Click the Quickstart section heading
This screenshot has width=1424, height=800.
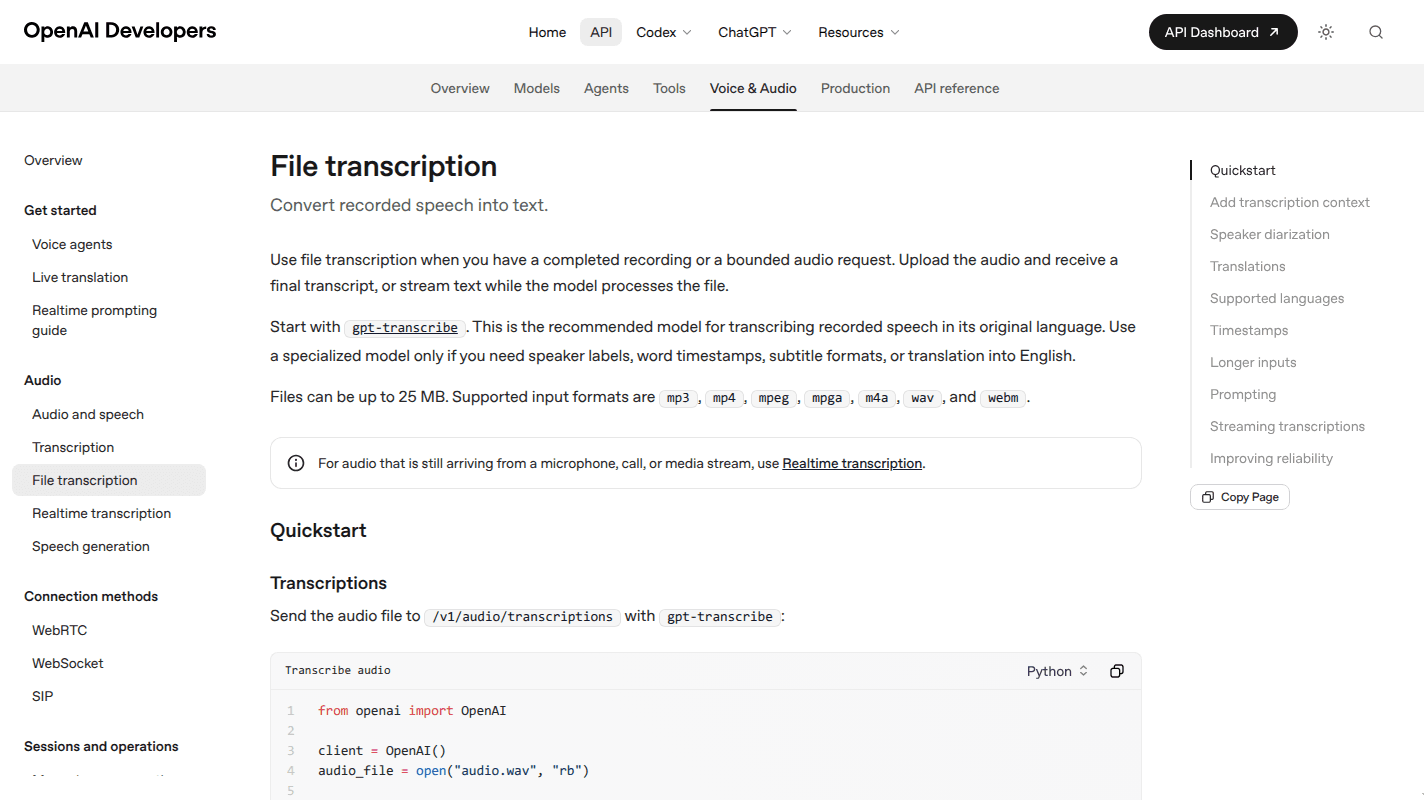pyautogui.click(x=318, y=530)
